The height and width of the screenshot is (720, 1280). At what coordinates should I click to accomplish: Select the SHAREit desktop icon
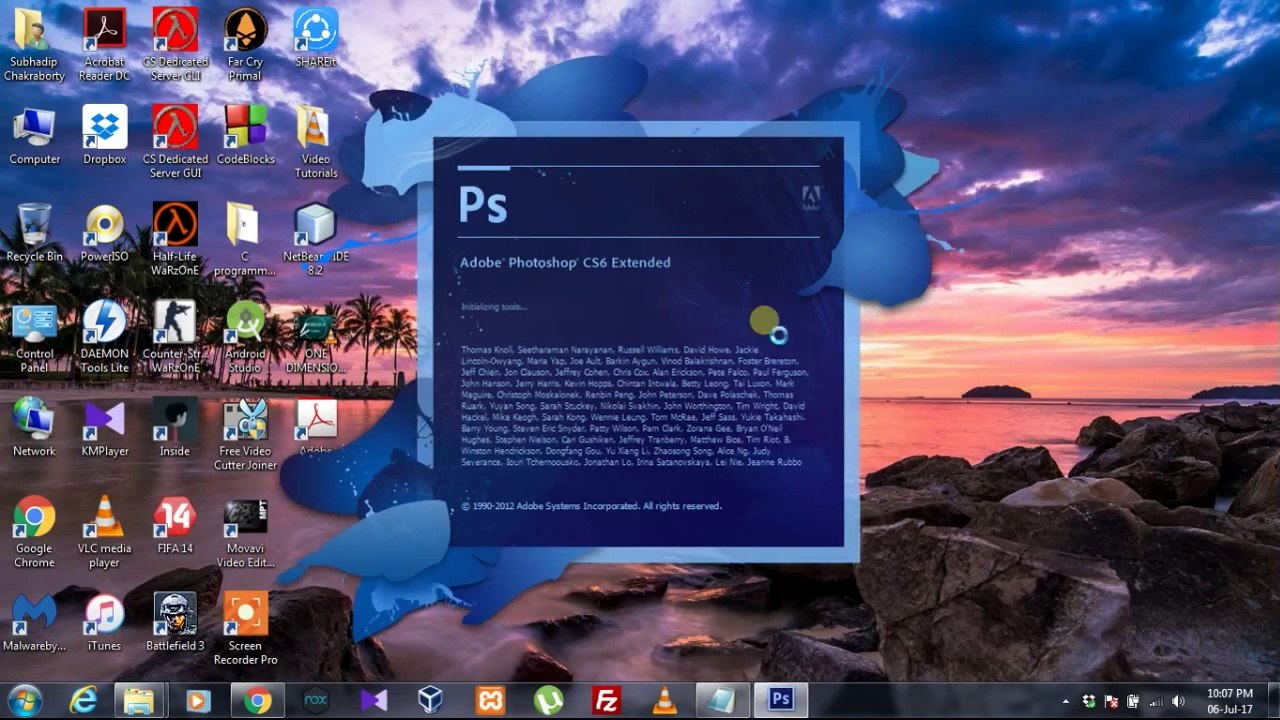[315, 38]
